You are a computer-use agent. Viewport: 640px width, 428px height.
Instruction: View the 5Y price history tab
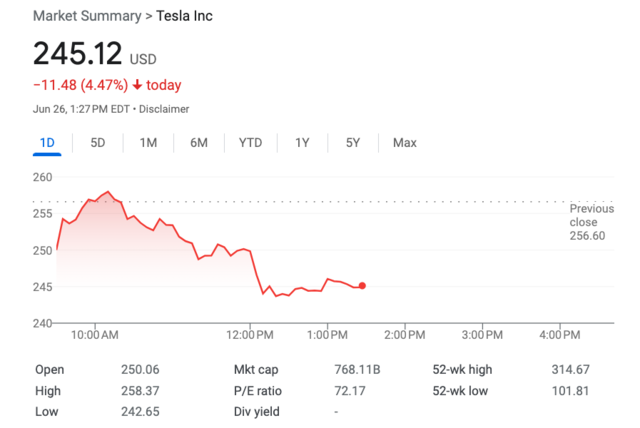pos(353,142)
